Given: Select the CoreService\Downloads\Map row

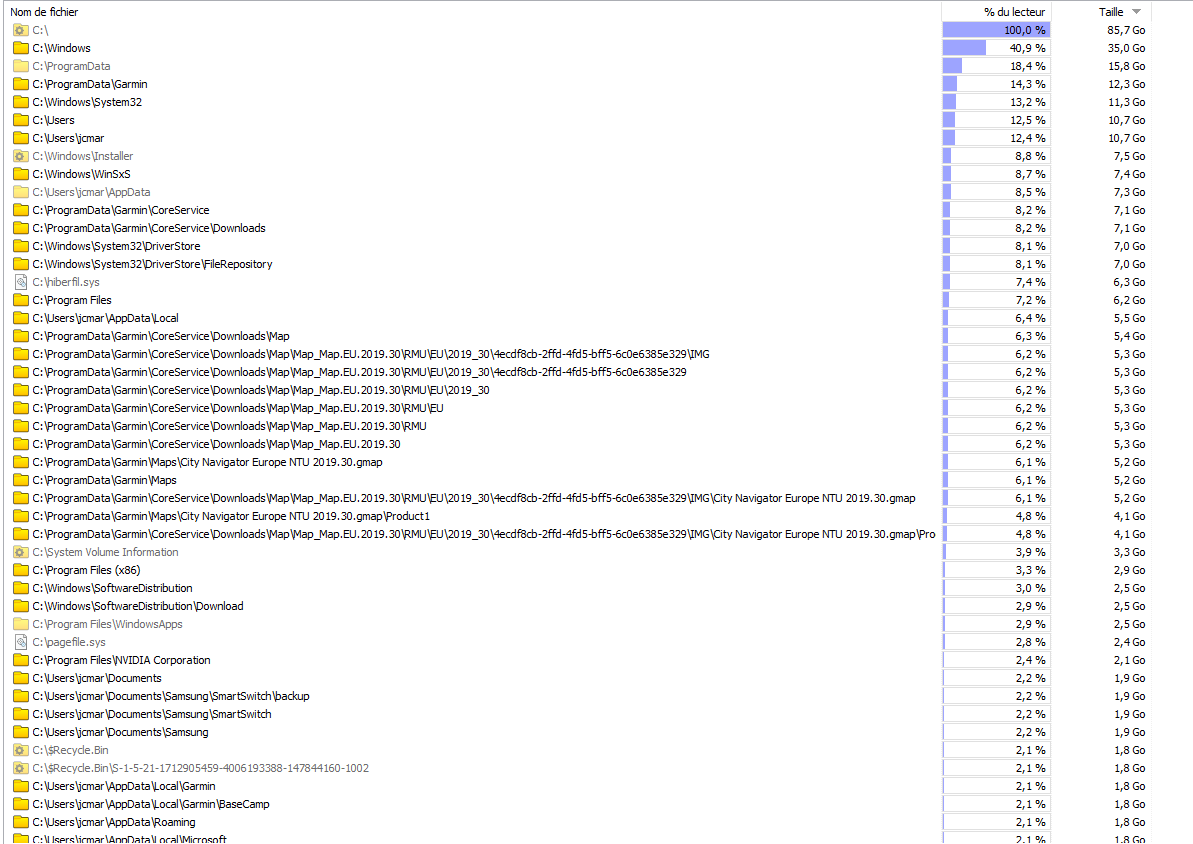Looking at the screenshot, I should pyautogui.click(x=578, y=336).
